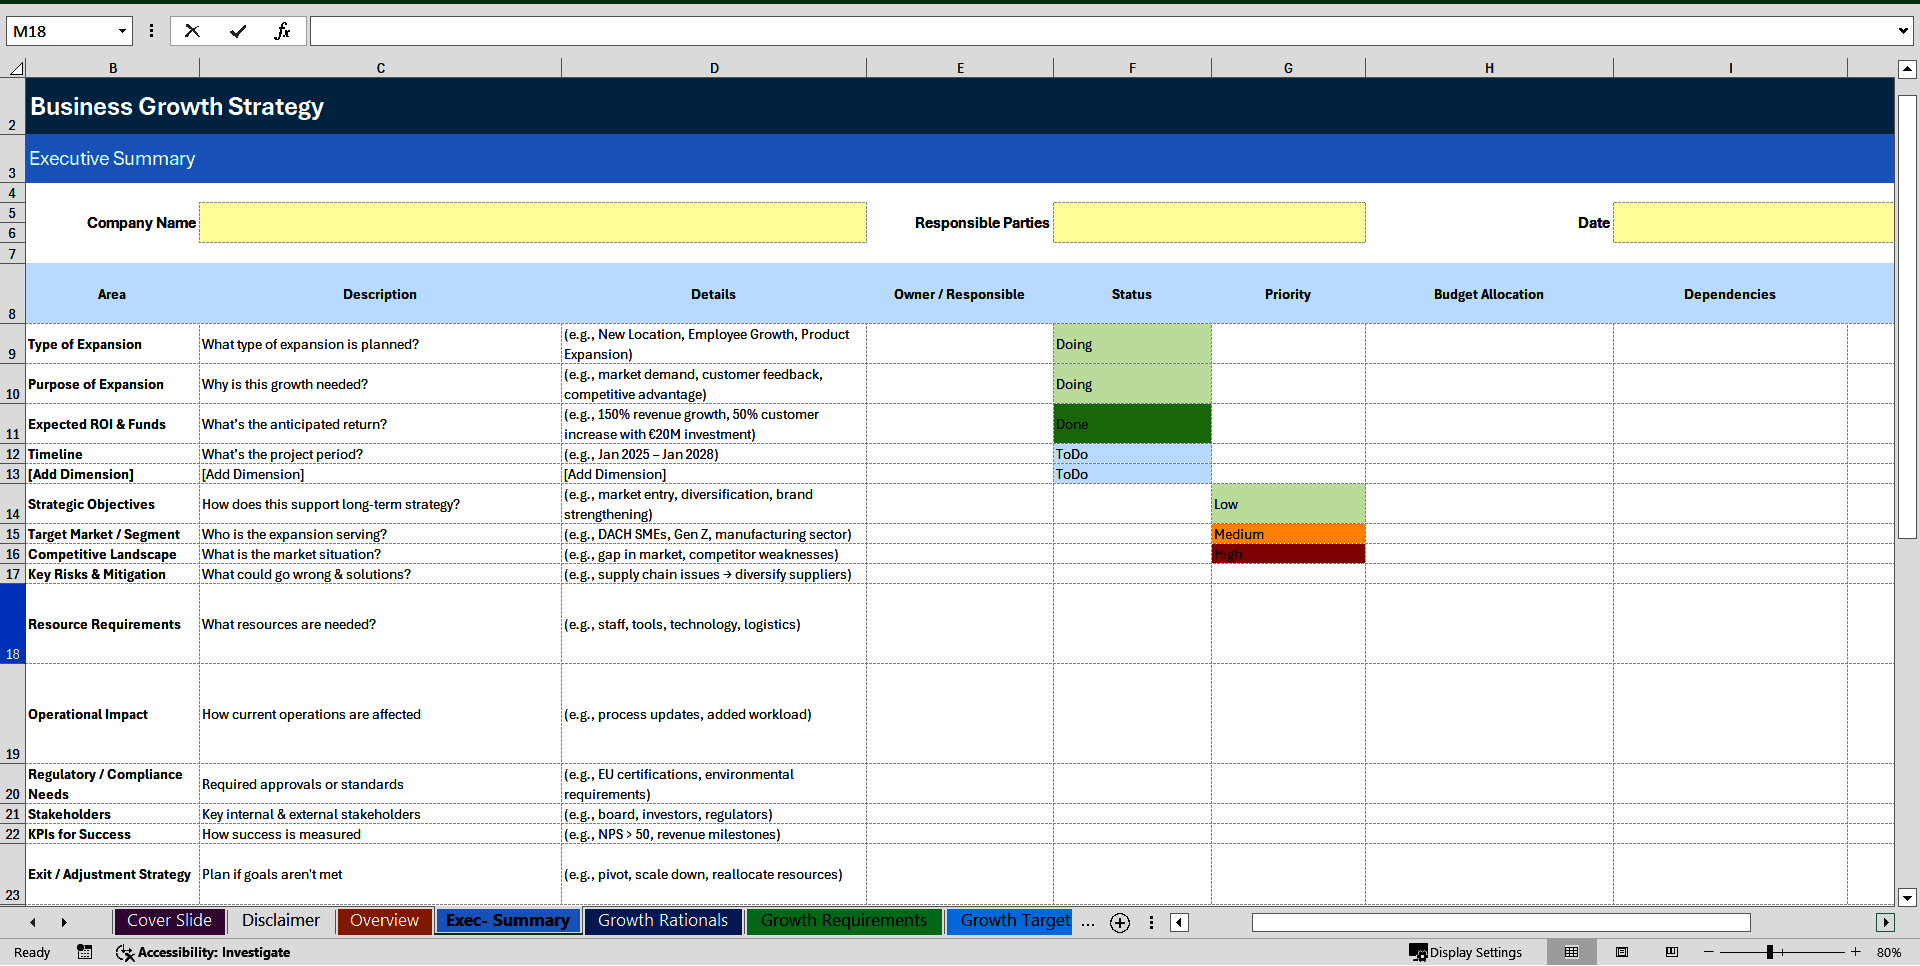
Task: Open Page Break Preview via its icon
Action: 1672,952
